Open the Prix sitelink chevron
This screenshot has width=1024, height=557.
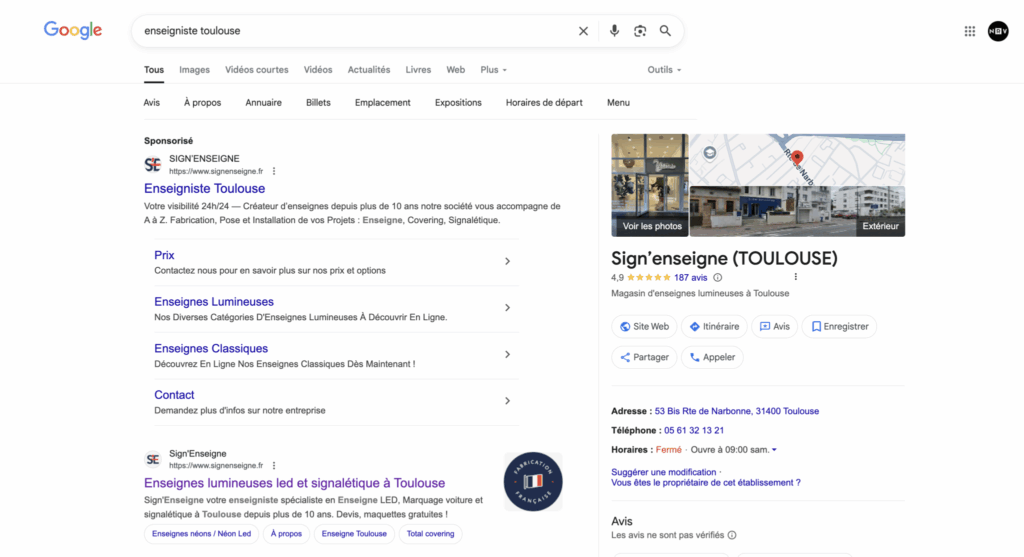pyautogui.click(x=507, y=261)
